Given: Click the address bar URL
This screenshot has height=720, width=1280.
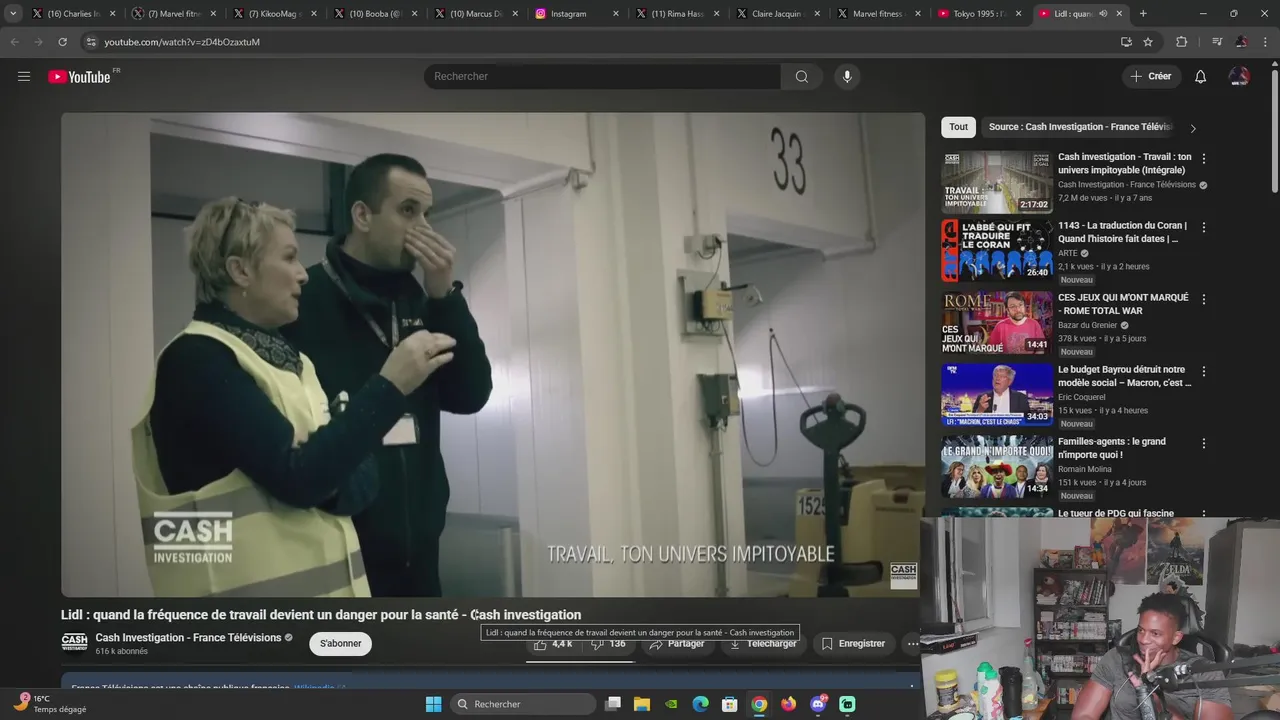Looking at the screenshot, I should tap(182, 42).
